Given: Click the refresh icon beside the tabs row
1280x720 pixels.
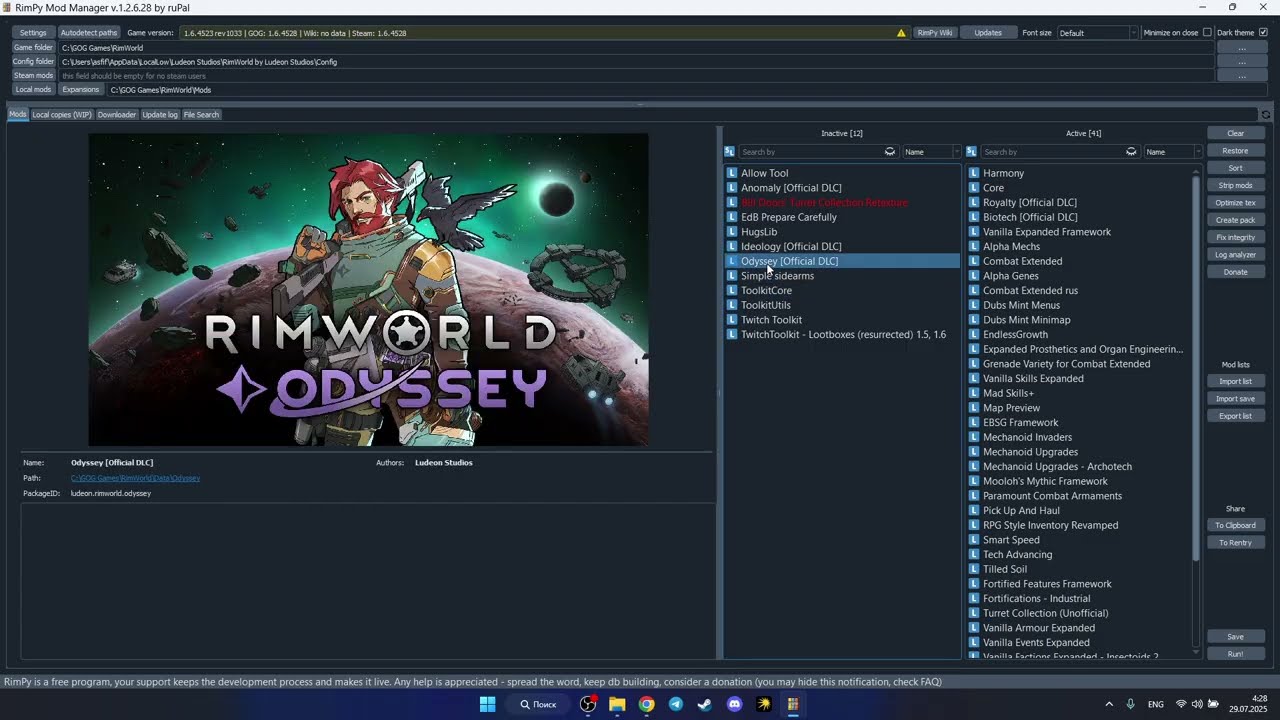Looking at the screenshot, I should tap(1265, 115).
